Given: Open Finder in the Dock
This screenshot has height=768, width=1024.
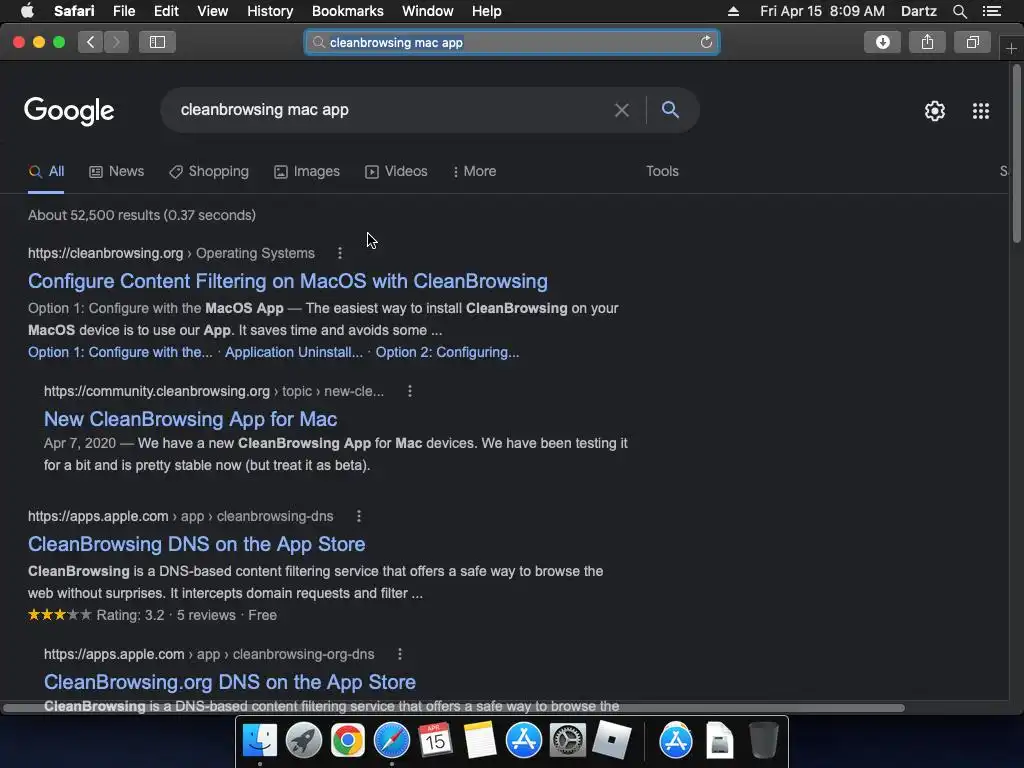Looking at the screenshot, I should [x=260, y=741].
